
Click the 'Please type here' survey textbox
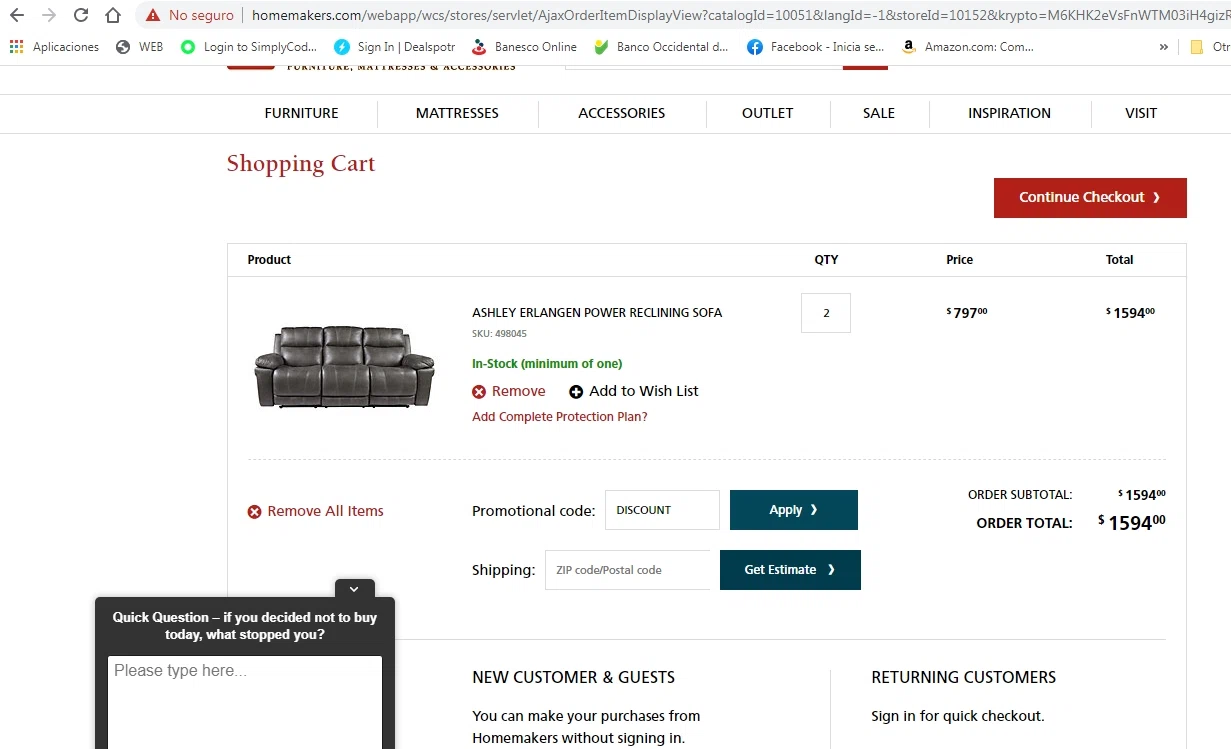(245, 702)
